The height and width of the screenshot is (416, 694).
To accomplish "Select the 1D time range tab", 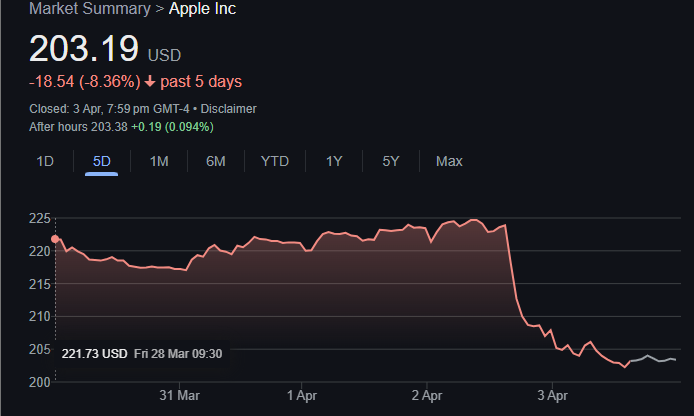I will pyautogui.click(x=45, y=161).
